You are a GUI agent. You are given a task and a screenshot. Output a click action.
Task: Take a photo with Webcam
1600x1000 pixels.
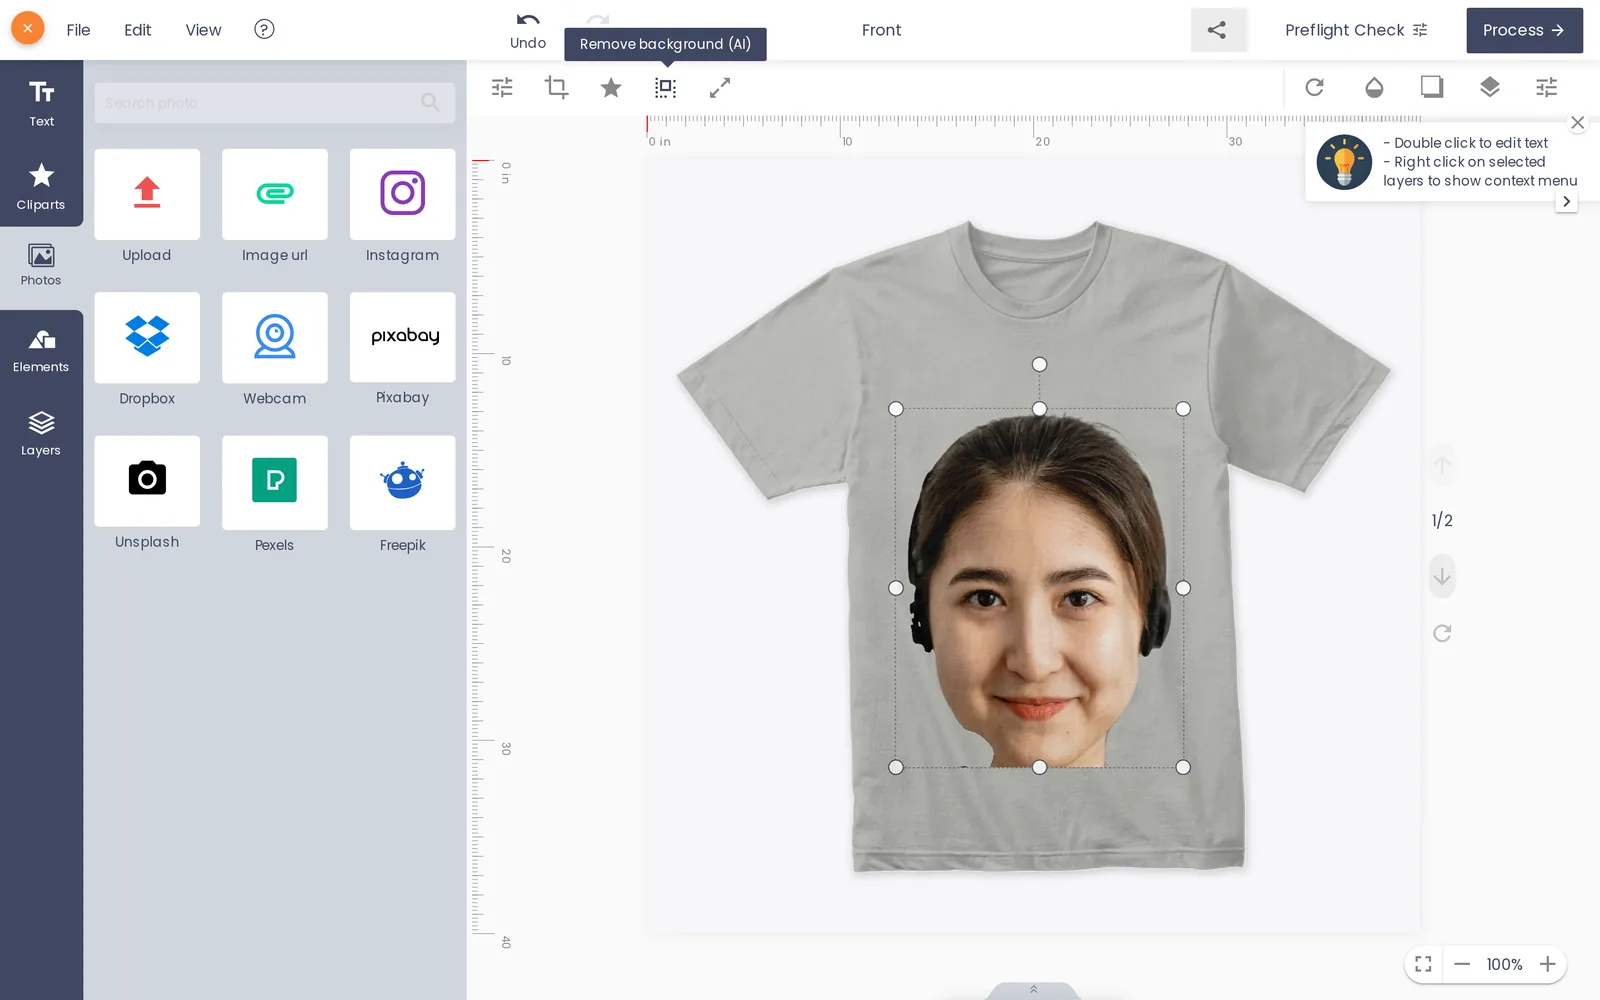275,337
